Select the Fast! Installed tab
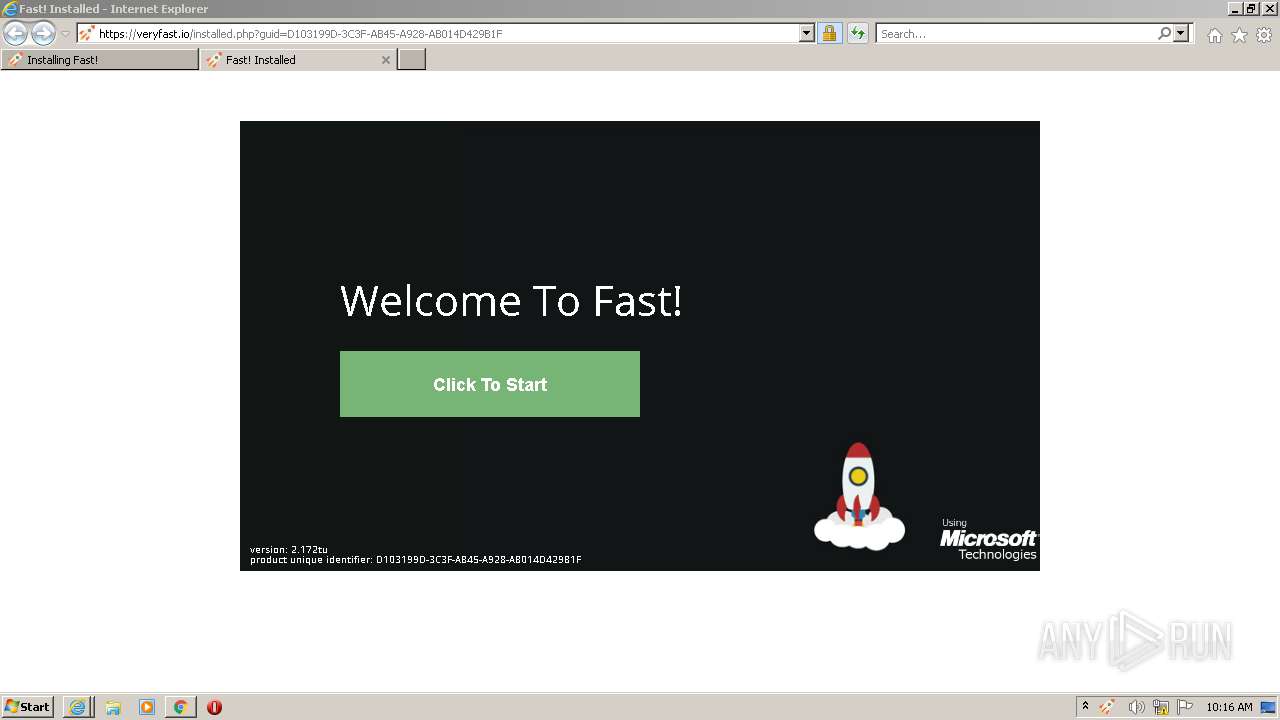Screen dimensions: 1280x720 [290, 60]
